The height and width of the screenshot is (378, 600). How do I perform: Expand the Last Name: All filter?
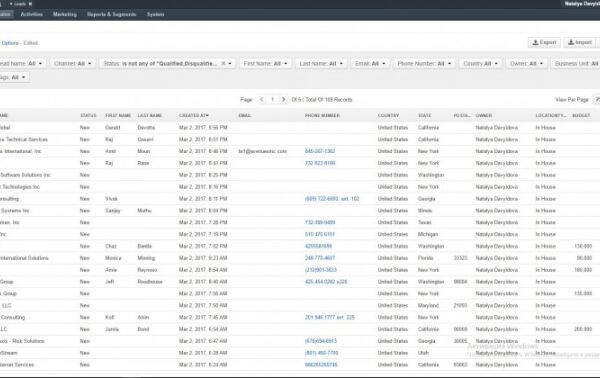click(321, 64)
